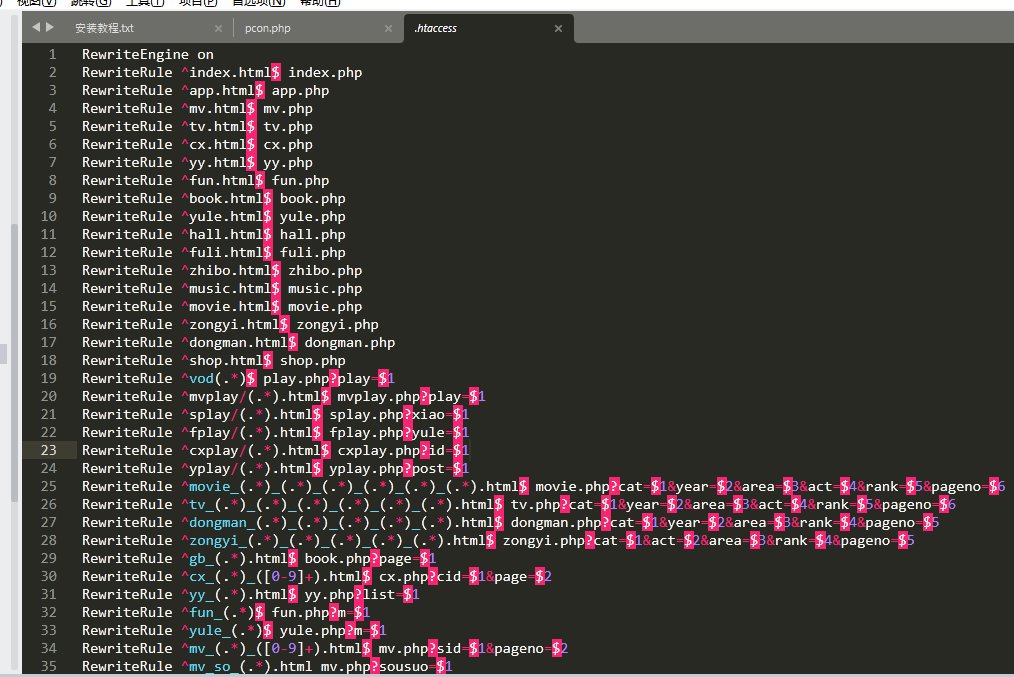Click 'yplay.php?post=$1' text

pos(399,469)
